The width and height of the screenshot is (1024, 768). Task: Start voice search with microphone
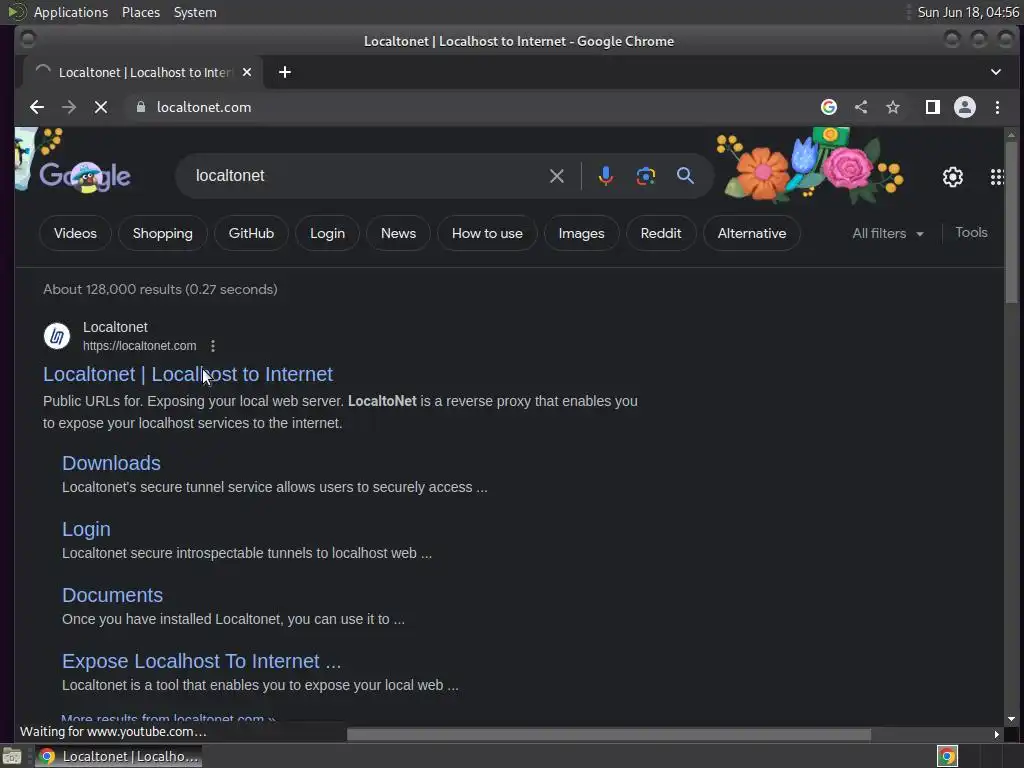[605, 176]
